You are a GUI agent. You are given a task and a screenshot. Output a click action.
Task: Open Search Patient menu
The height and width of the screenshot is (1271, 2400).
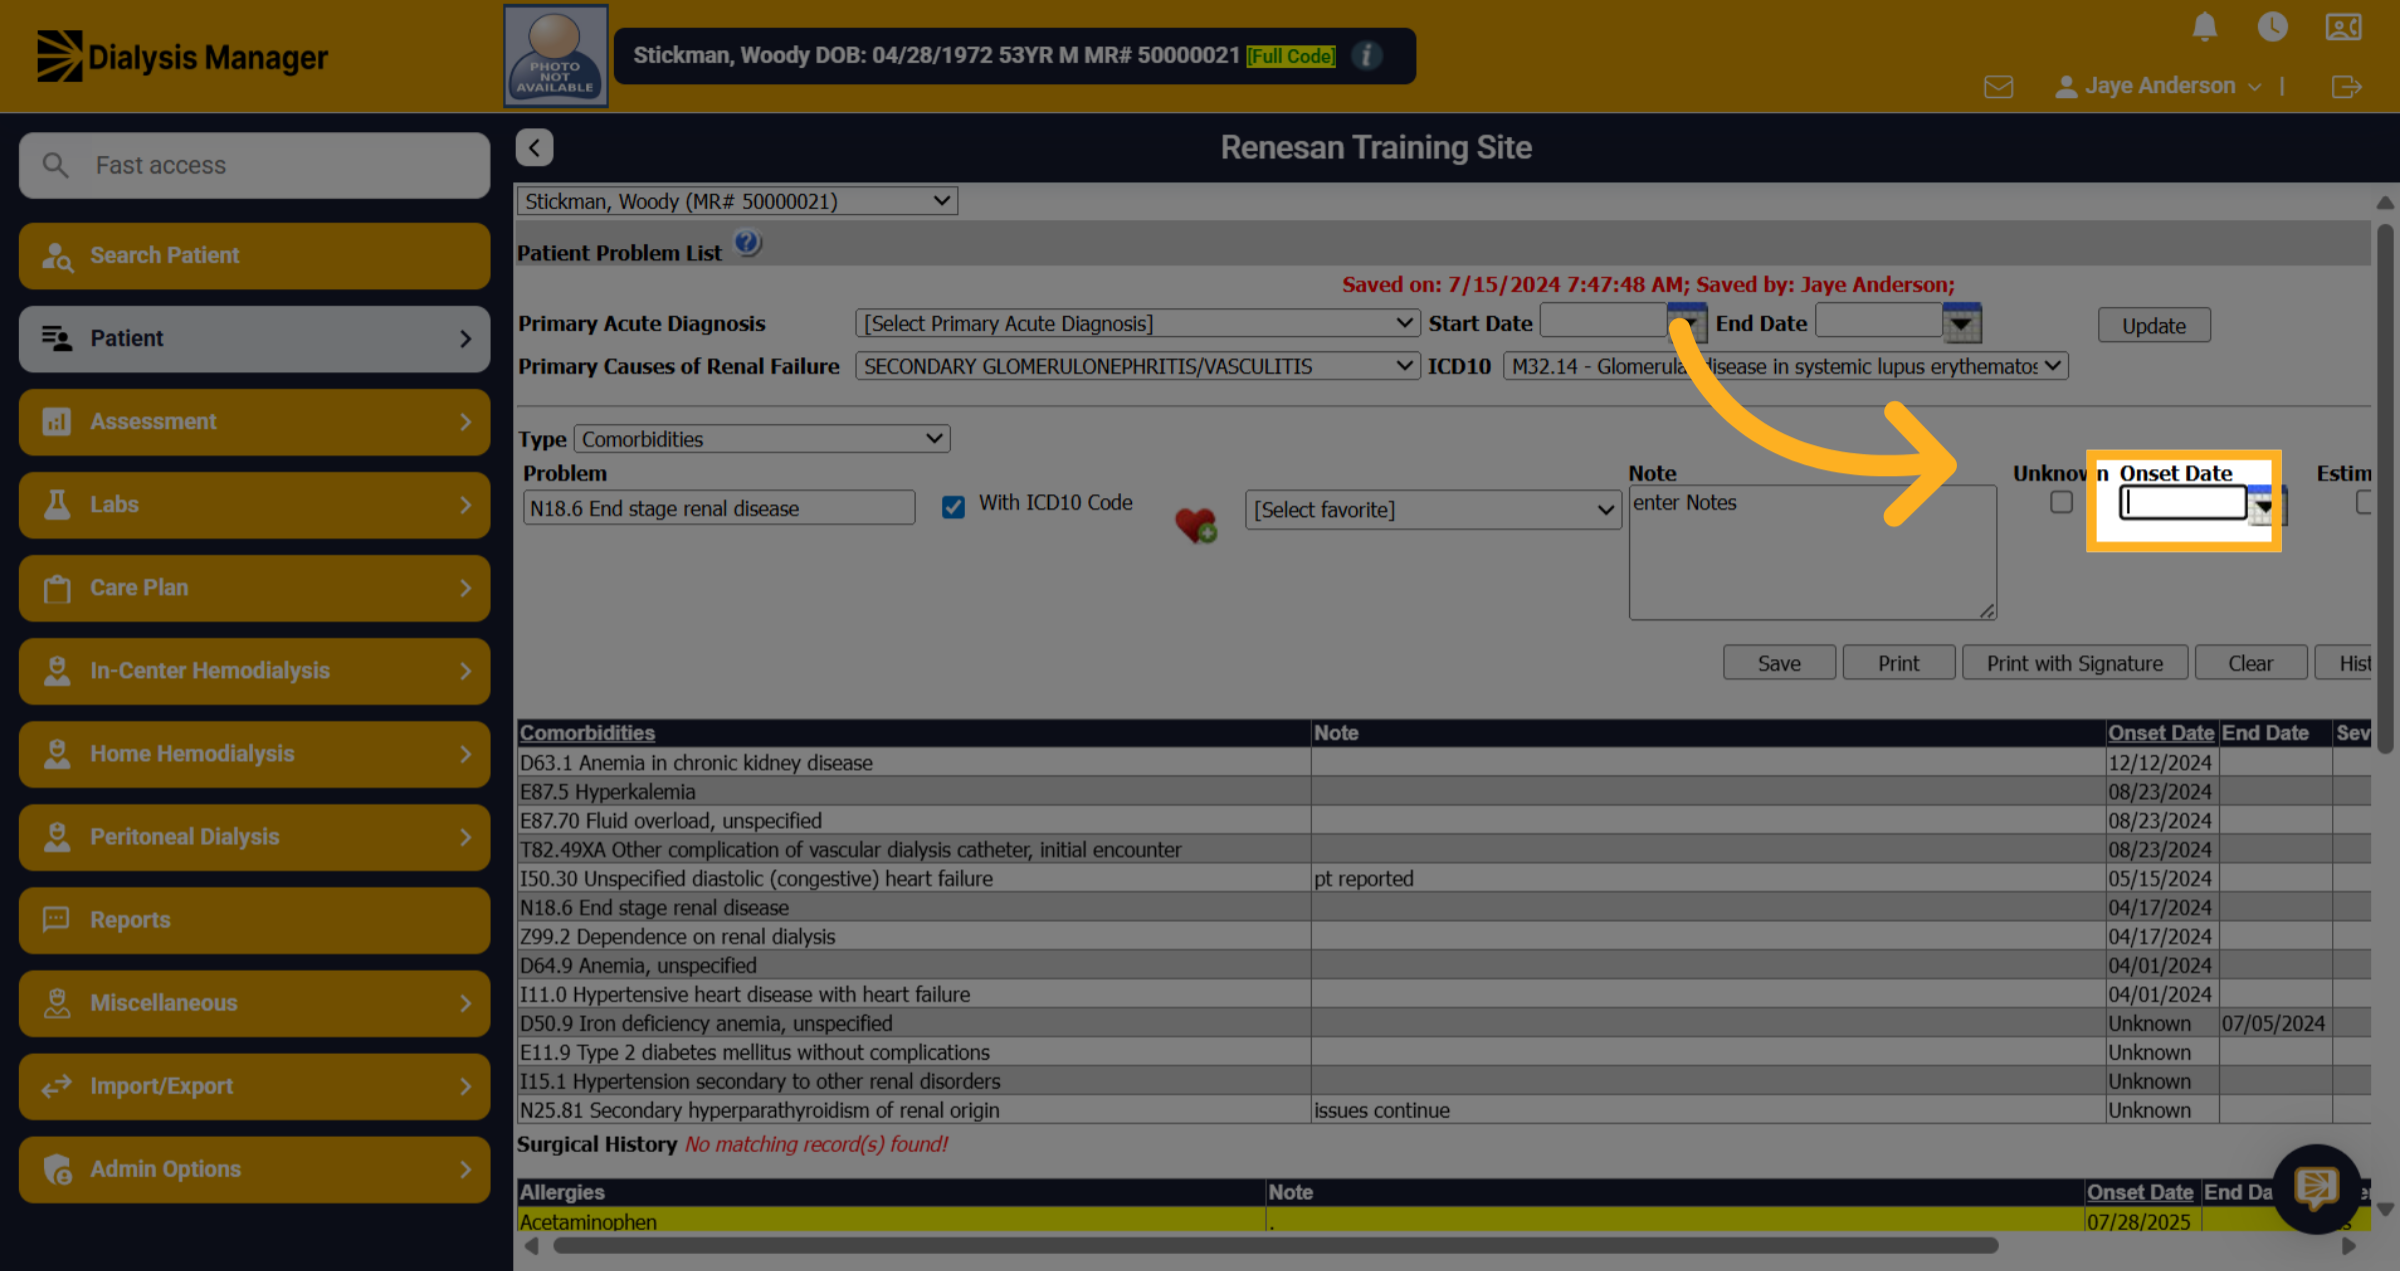click(x=254, y=256)
